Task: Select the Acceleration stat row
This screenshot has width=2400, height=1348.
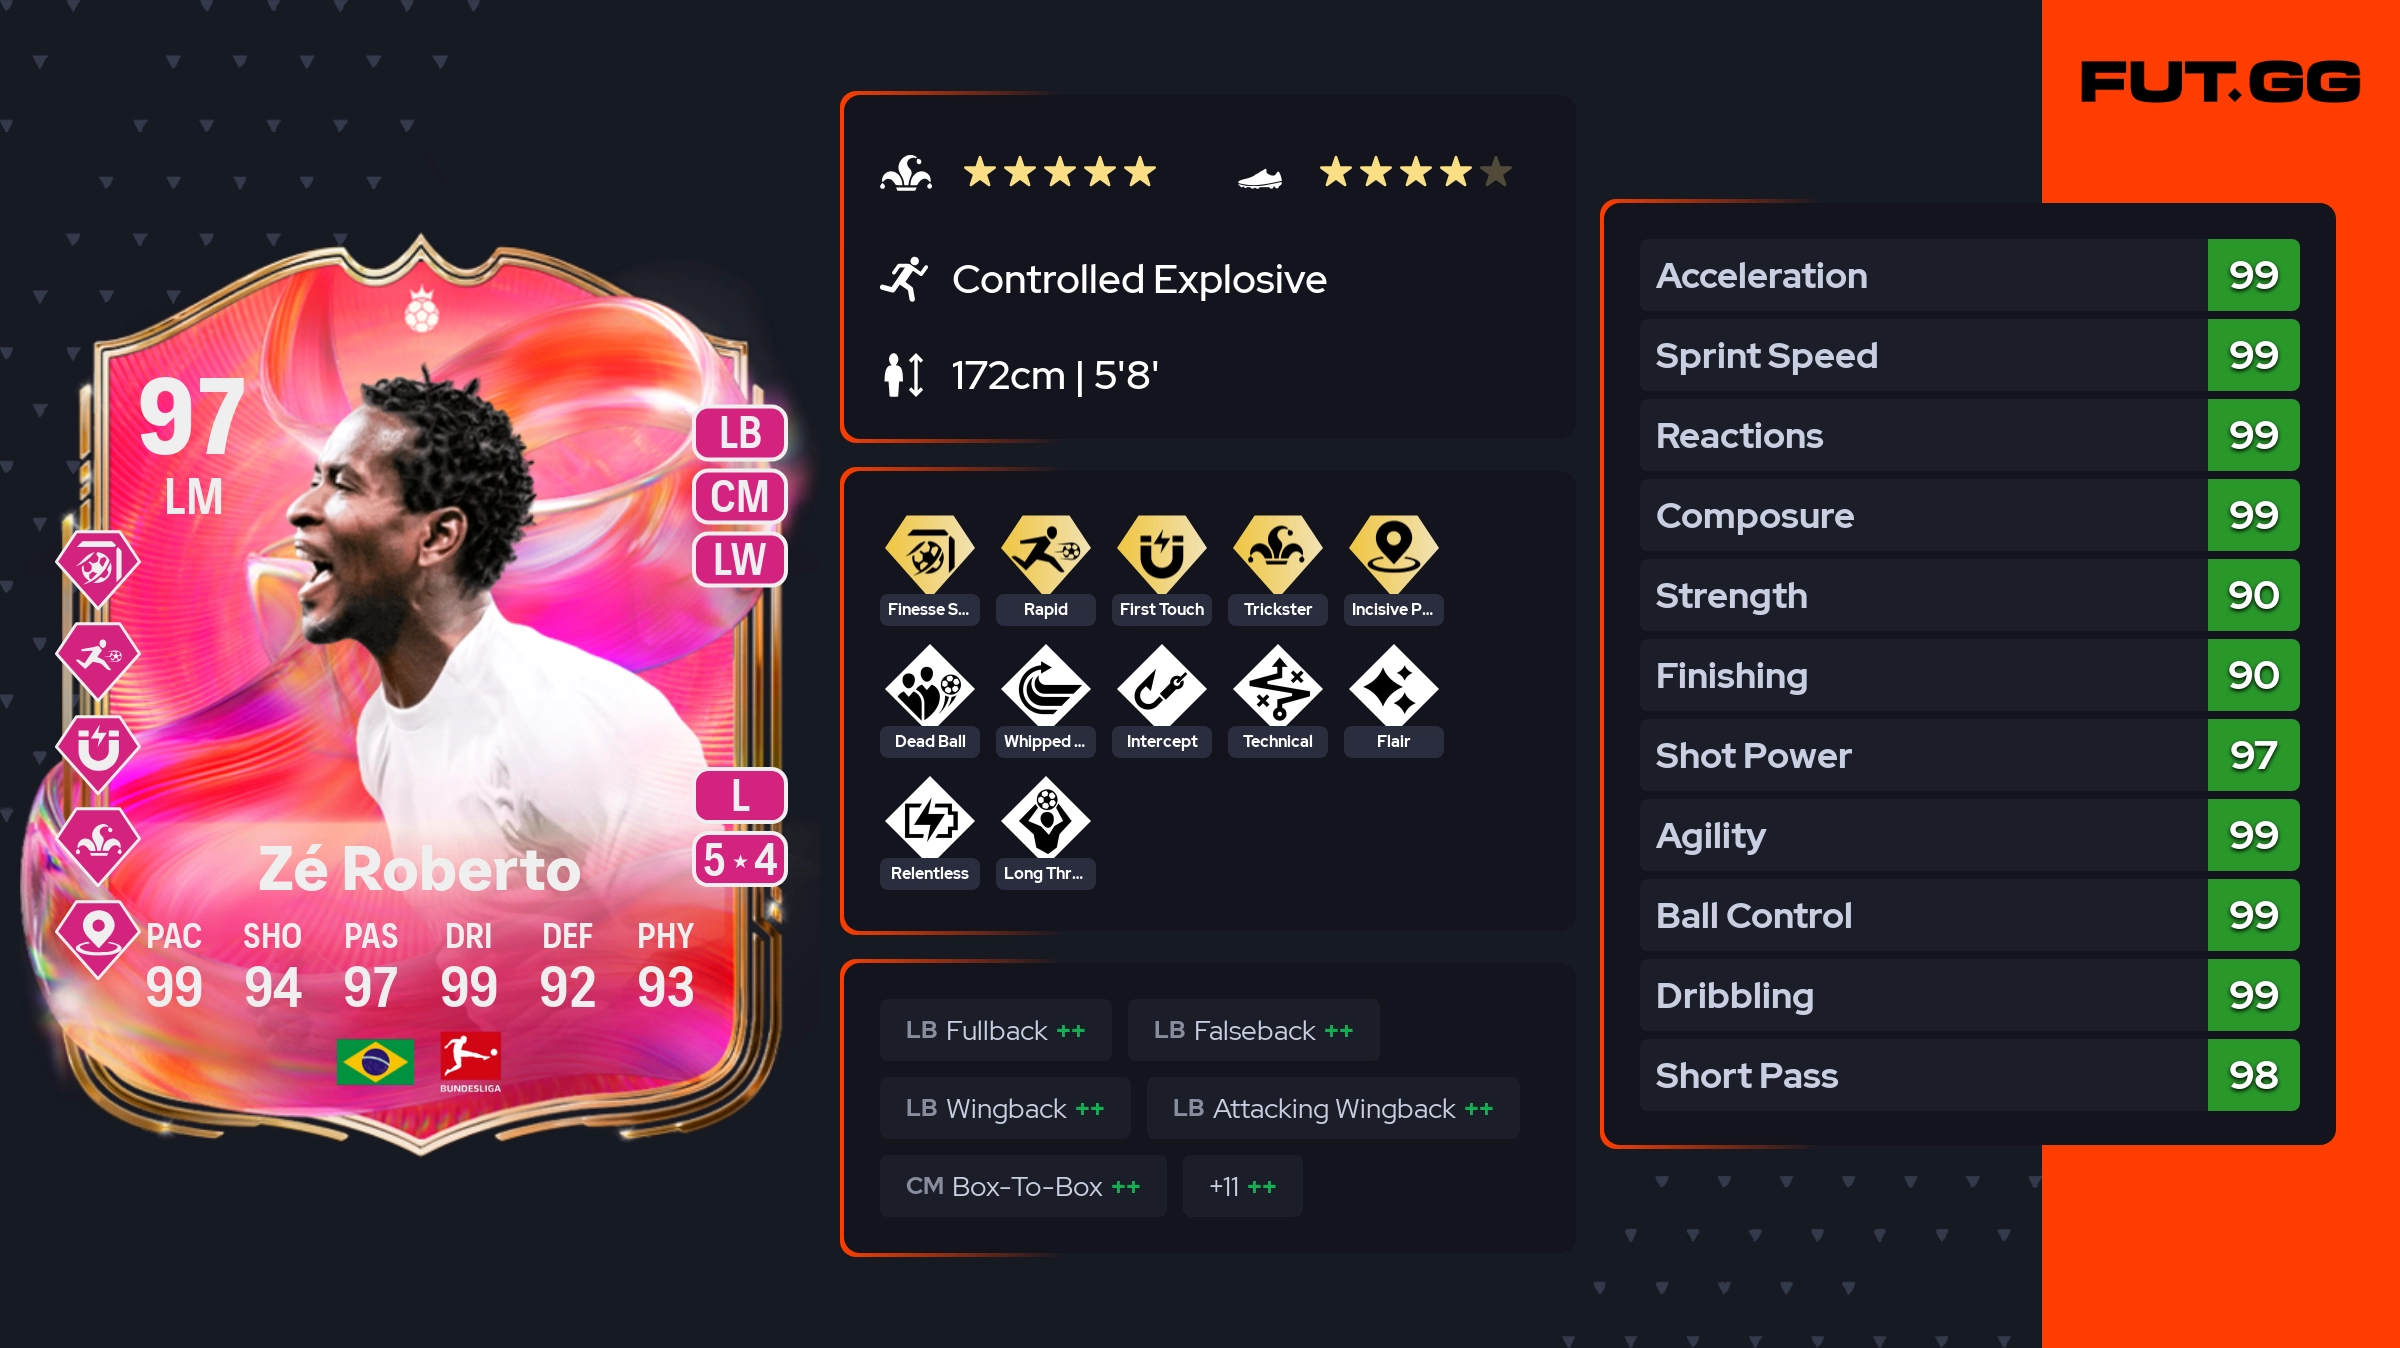Action: 1969,275
